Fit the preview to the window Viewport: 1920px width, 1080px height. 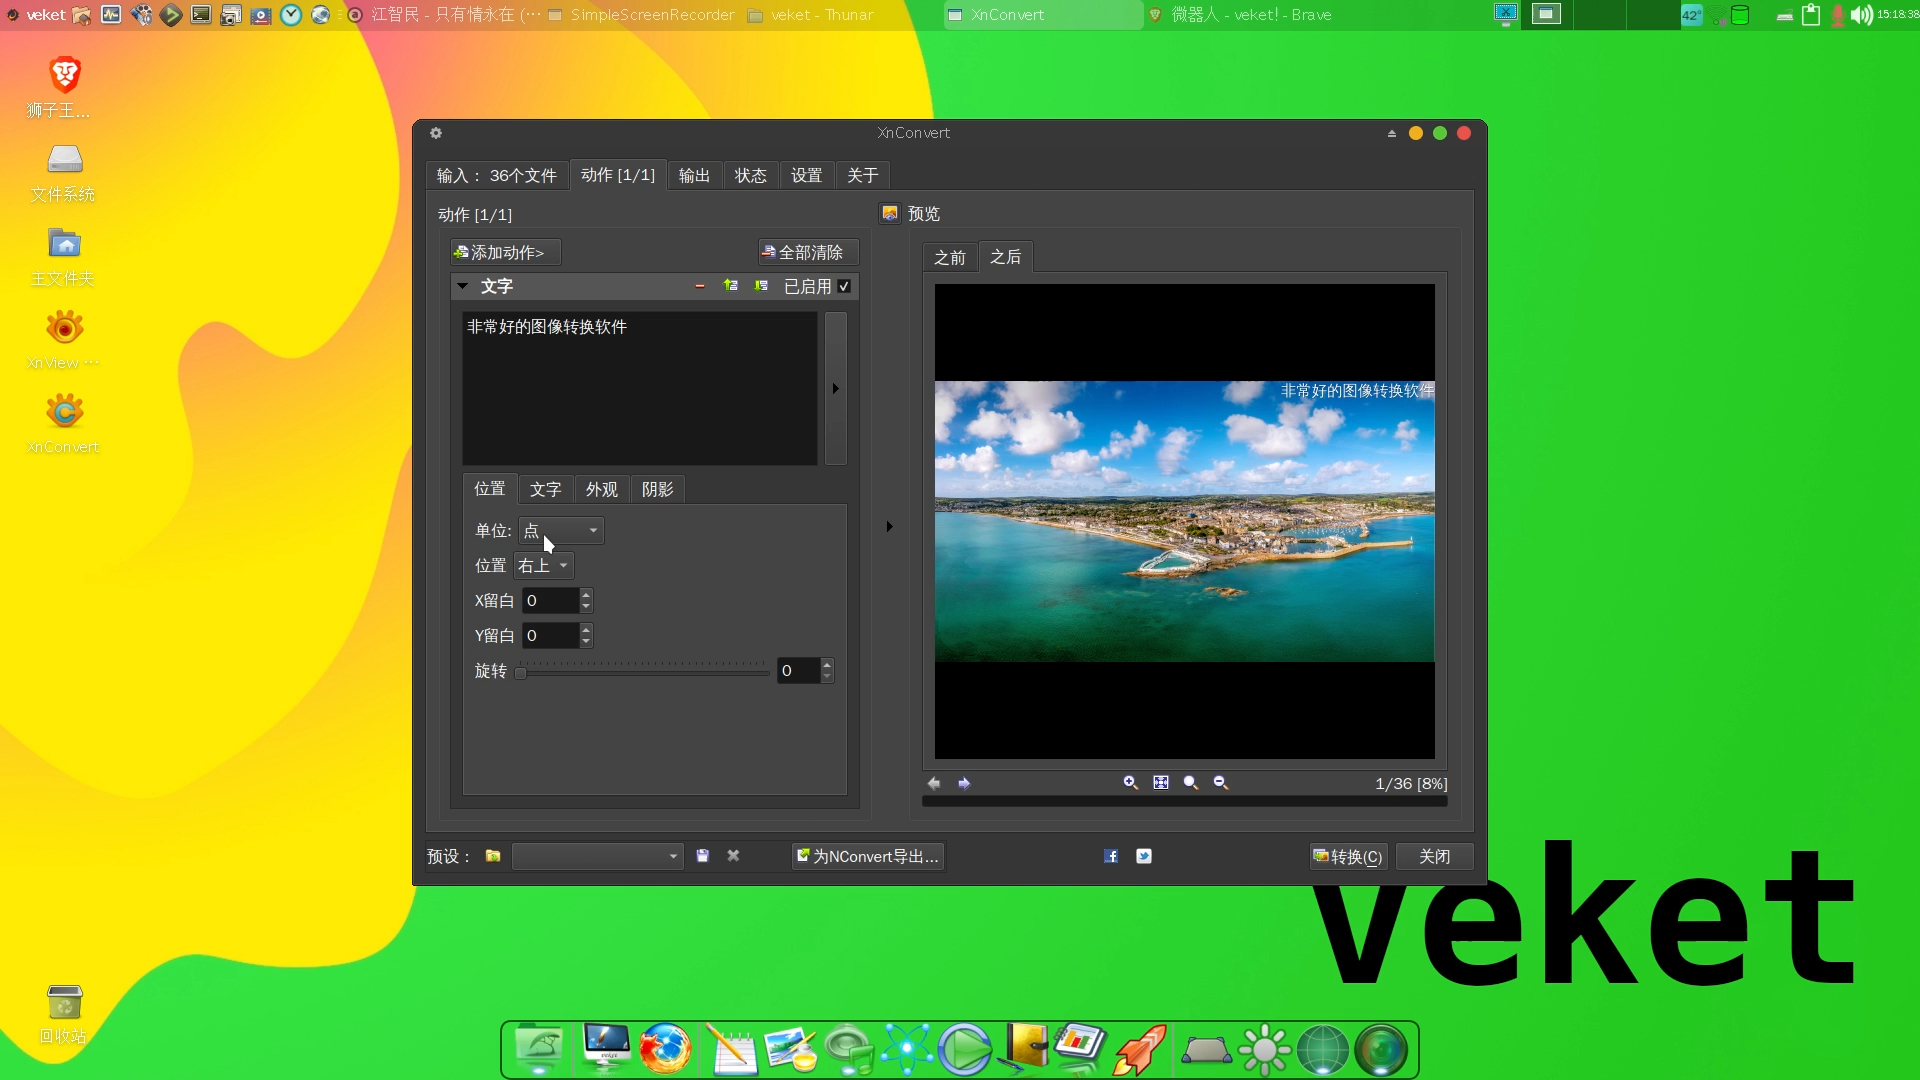tap(1160, 783)
